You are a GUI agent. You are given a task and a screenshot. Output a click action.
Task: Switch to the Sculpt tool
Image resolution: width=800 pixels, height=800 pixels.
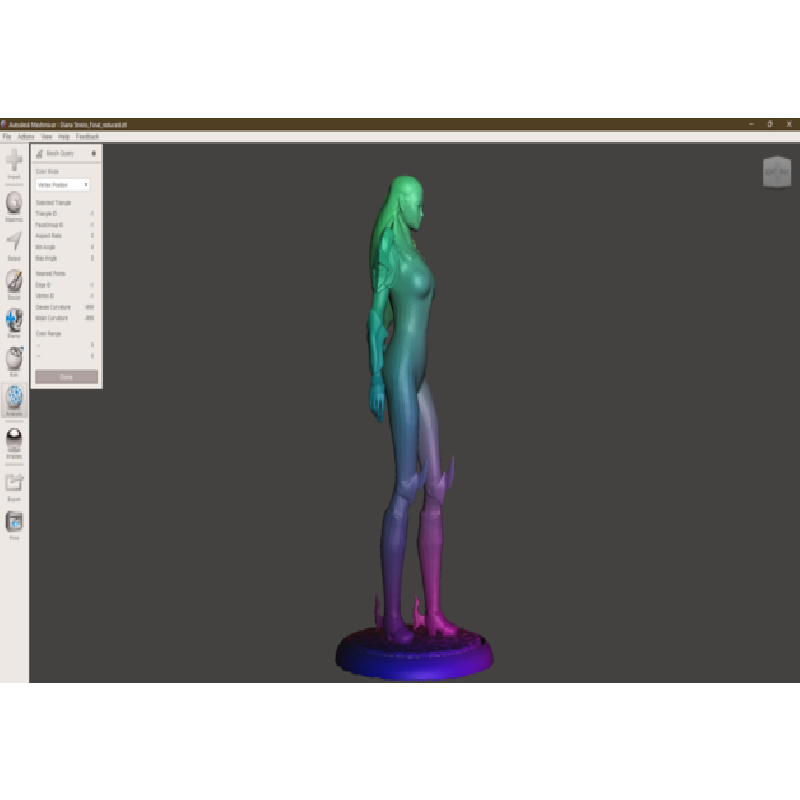click(x=14, y=281)
